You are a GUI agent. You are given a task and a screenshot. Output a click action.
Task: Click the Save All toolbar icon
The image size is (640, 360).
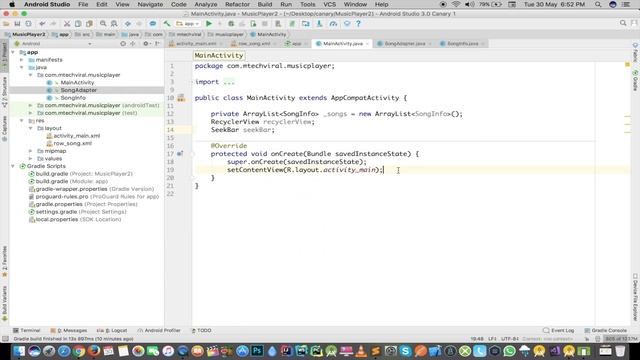pyautogui.click(x=17, y=24)
